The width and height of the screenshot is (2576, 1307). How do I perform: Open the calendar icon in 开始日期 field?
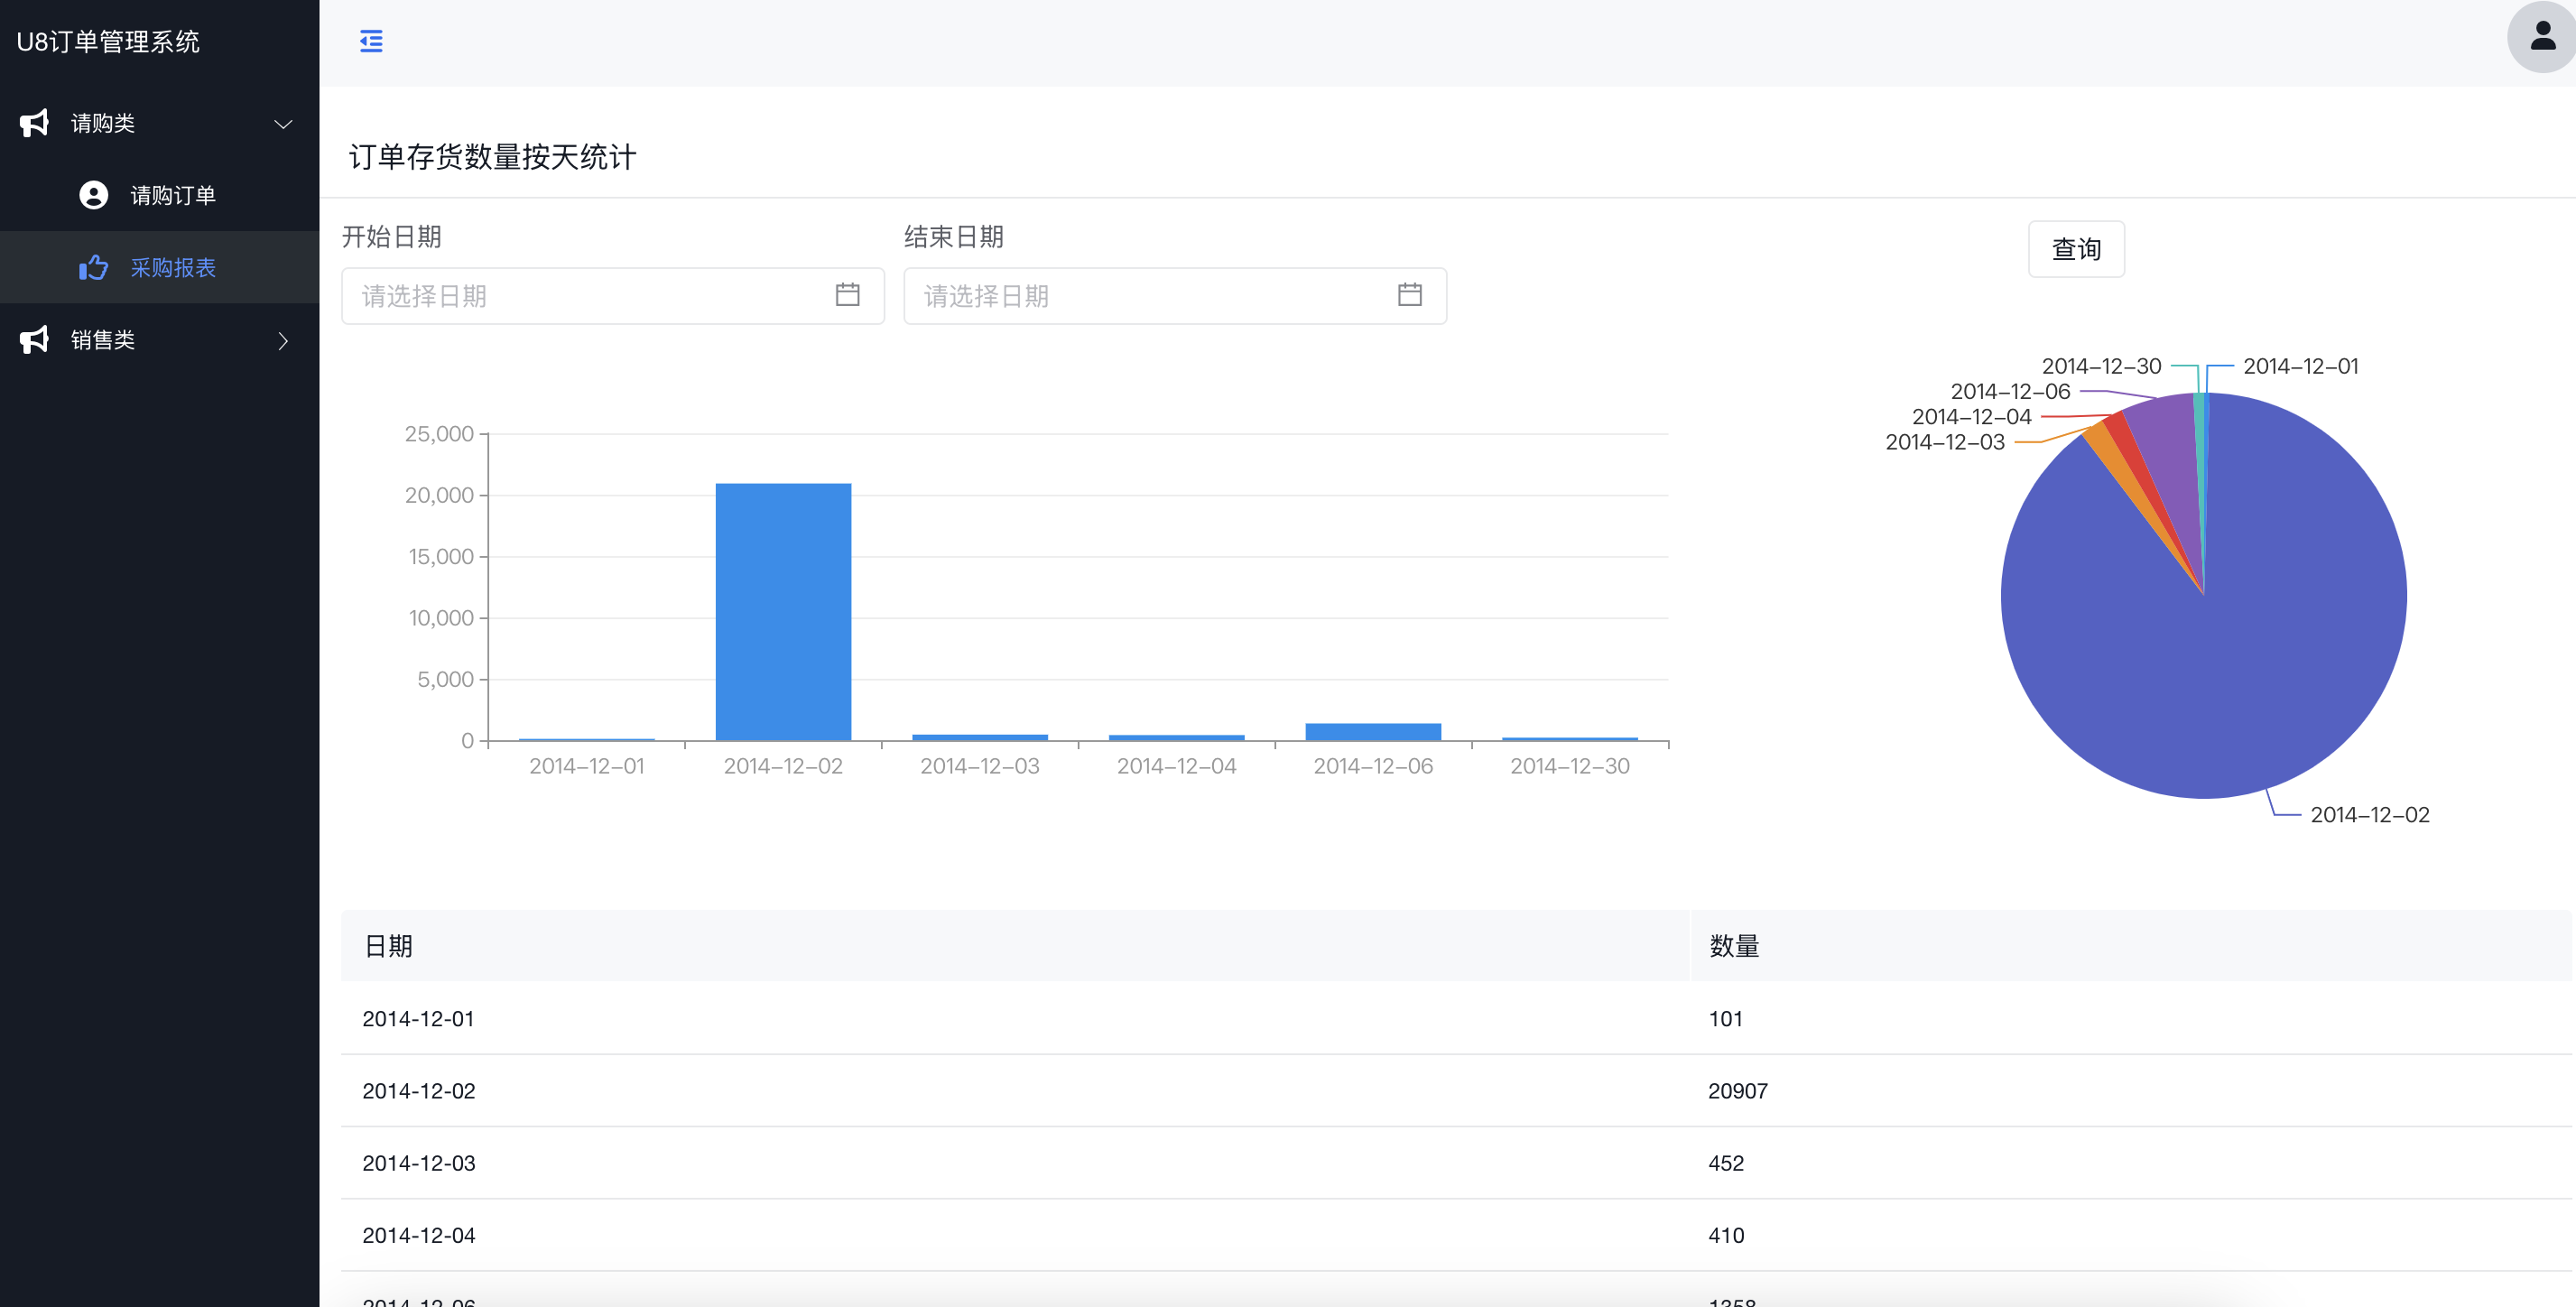[847, 295]
